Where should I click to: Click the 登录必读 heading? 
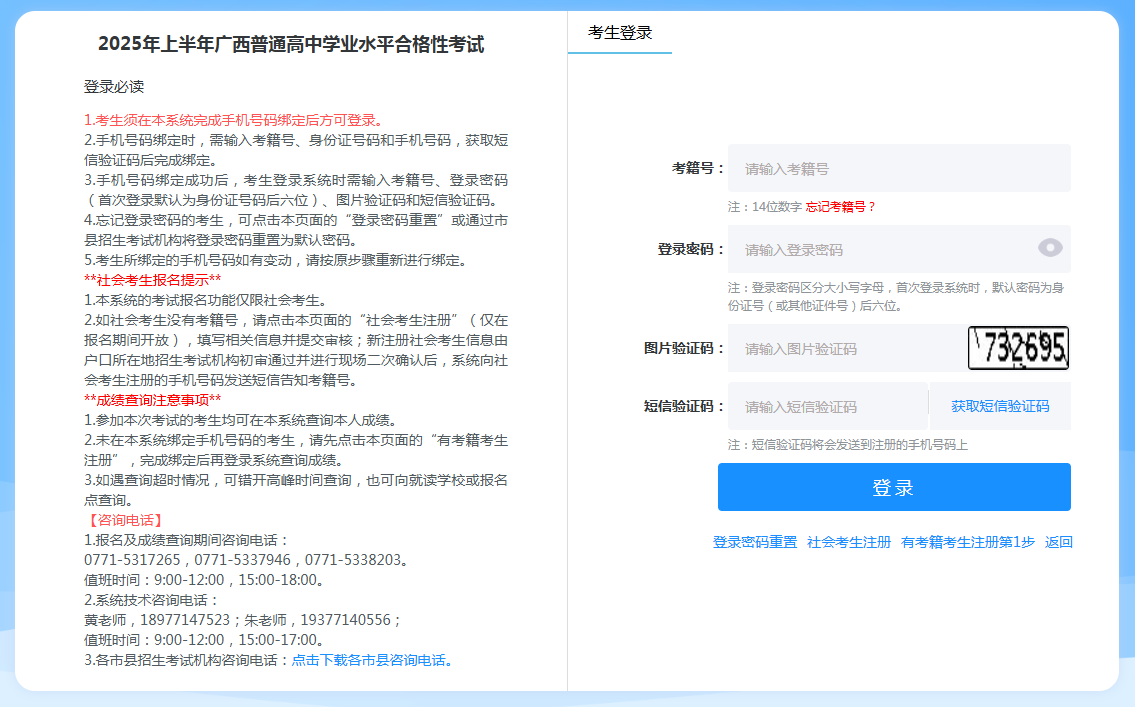(x=114, y=86)
